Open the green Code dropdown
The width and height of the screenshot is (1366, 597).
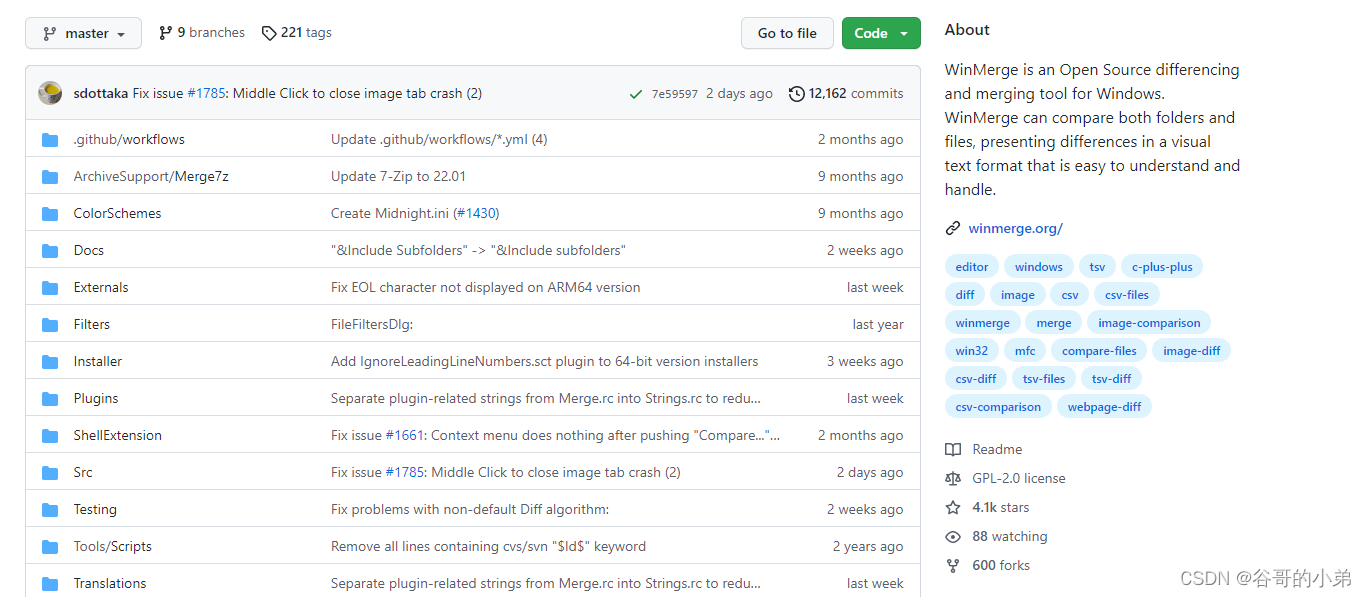click(881, 33)
